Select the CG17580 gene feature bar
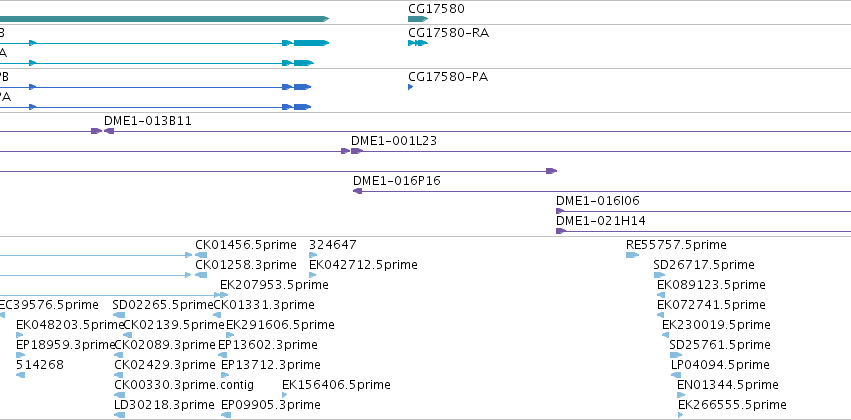The width and height of the screenshot is (851, 420). [x=417, y=19]
